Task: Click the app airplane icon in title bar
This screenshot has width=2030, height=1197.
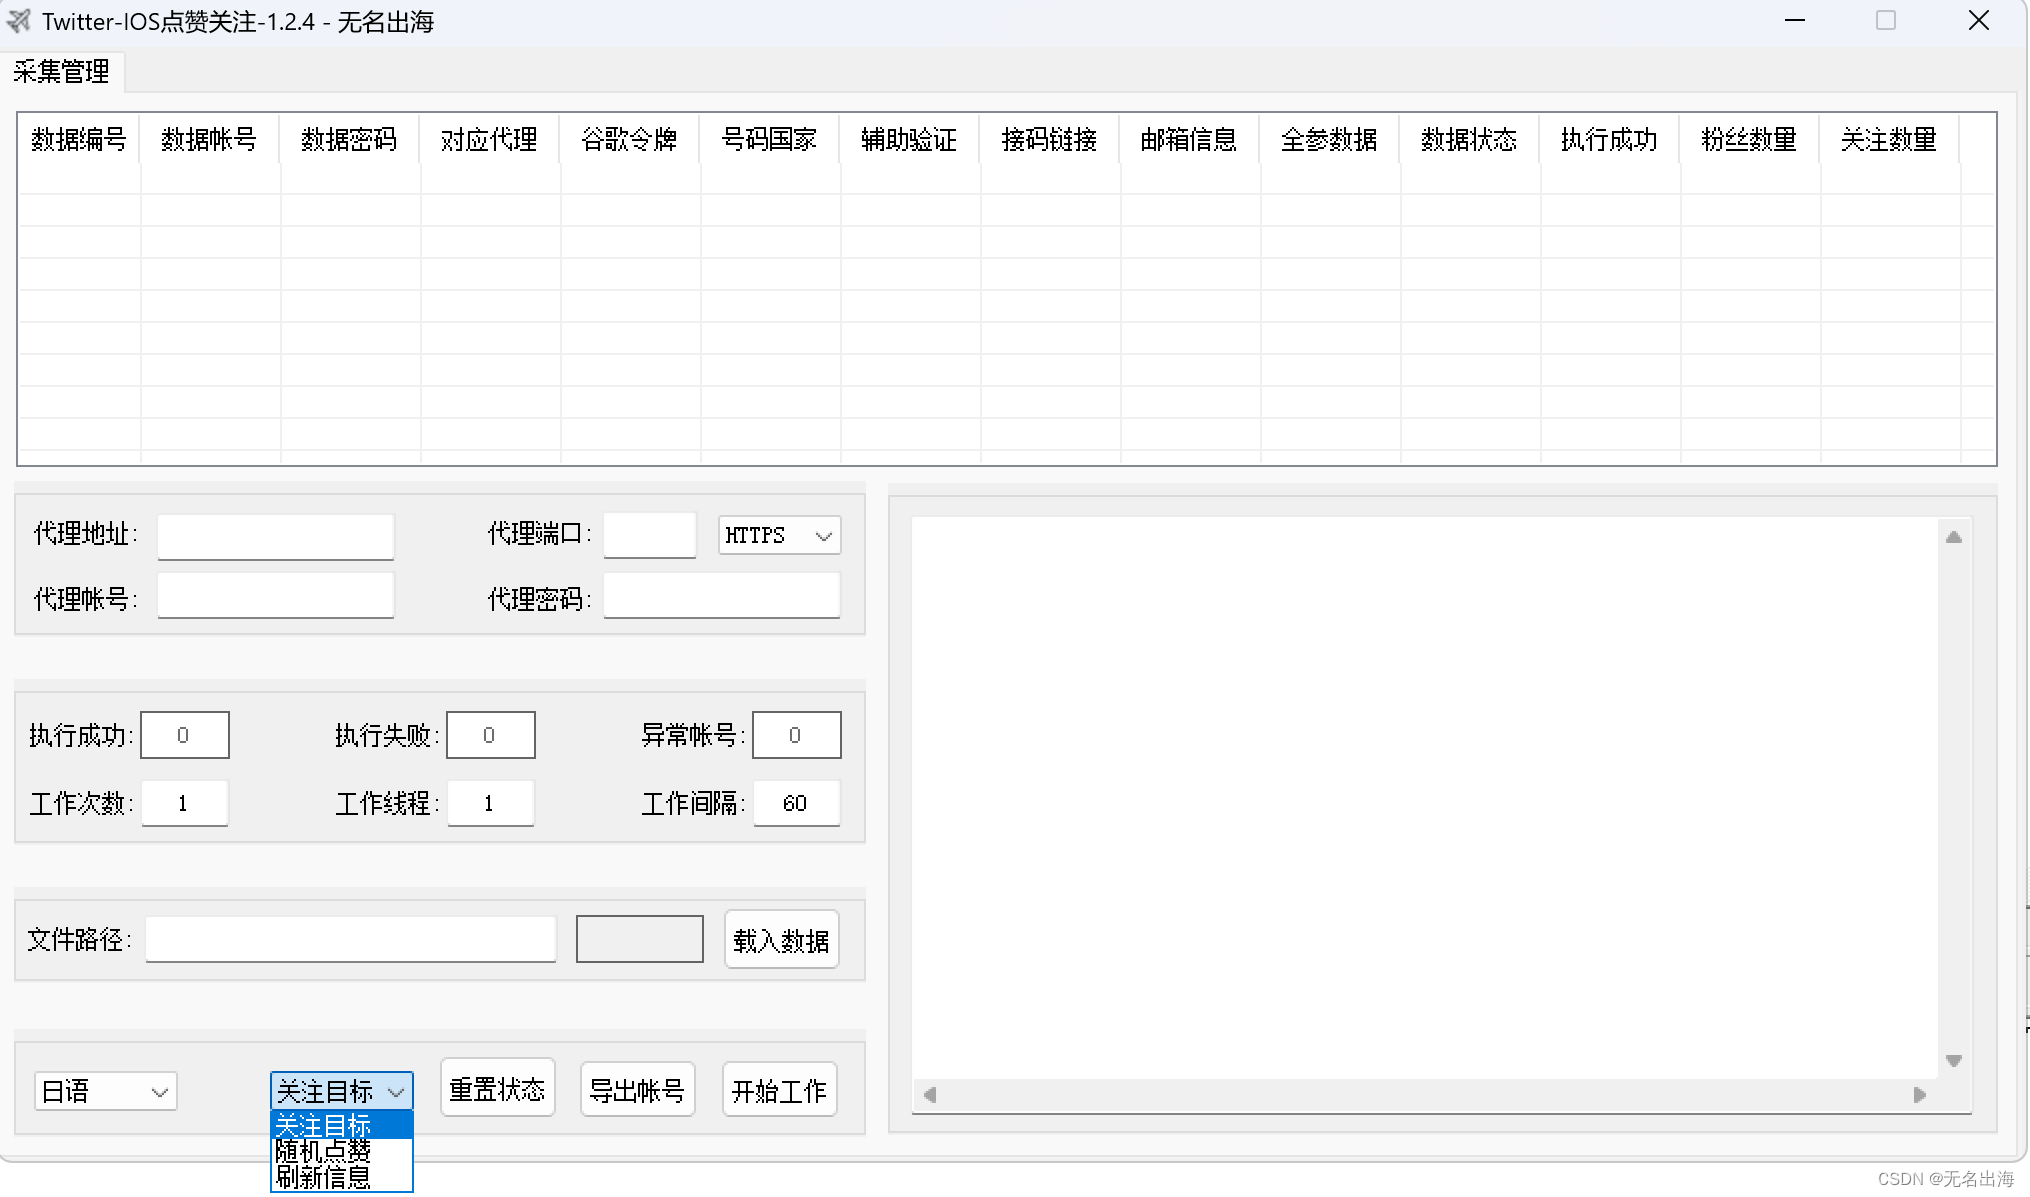Action: (x=19, y=21)
